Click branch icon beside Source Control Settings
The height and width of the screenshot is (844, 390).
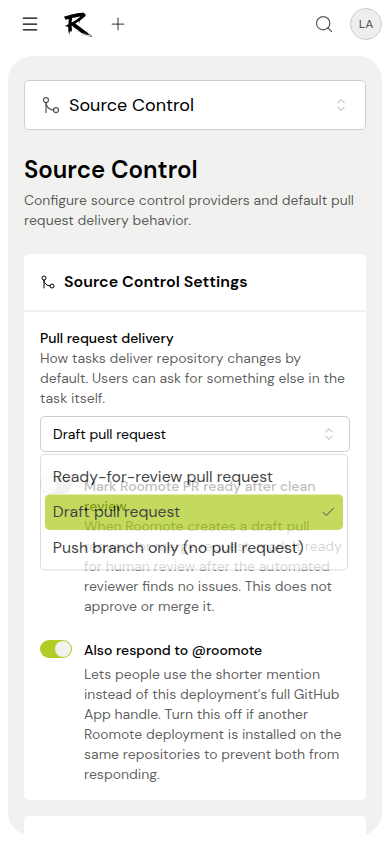[48, 282]
